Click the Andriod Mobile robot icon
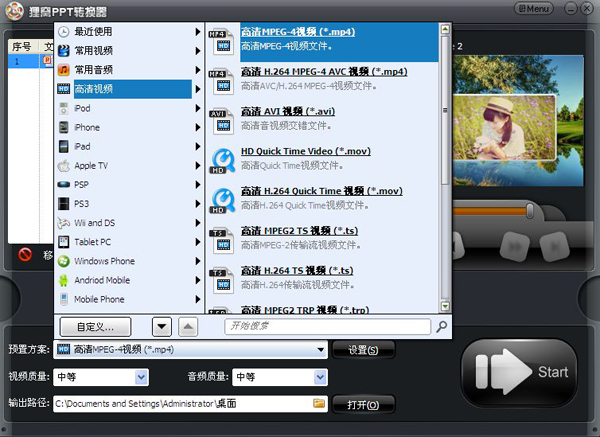The image size is (600, 437). pyautogui.click(x=64, y=280)
